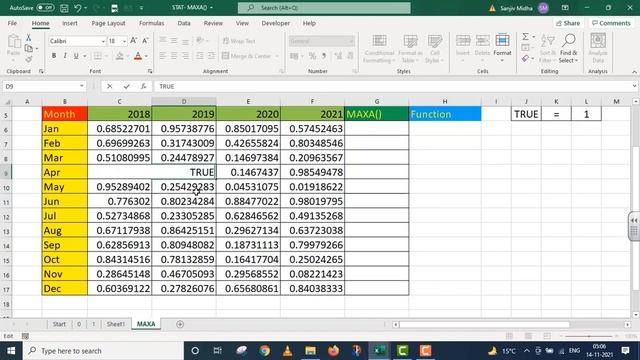Viewport: 640px width, 360px height.
Task: Open Excel from the Windows taskbar
Action: (379, 351)
